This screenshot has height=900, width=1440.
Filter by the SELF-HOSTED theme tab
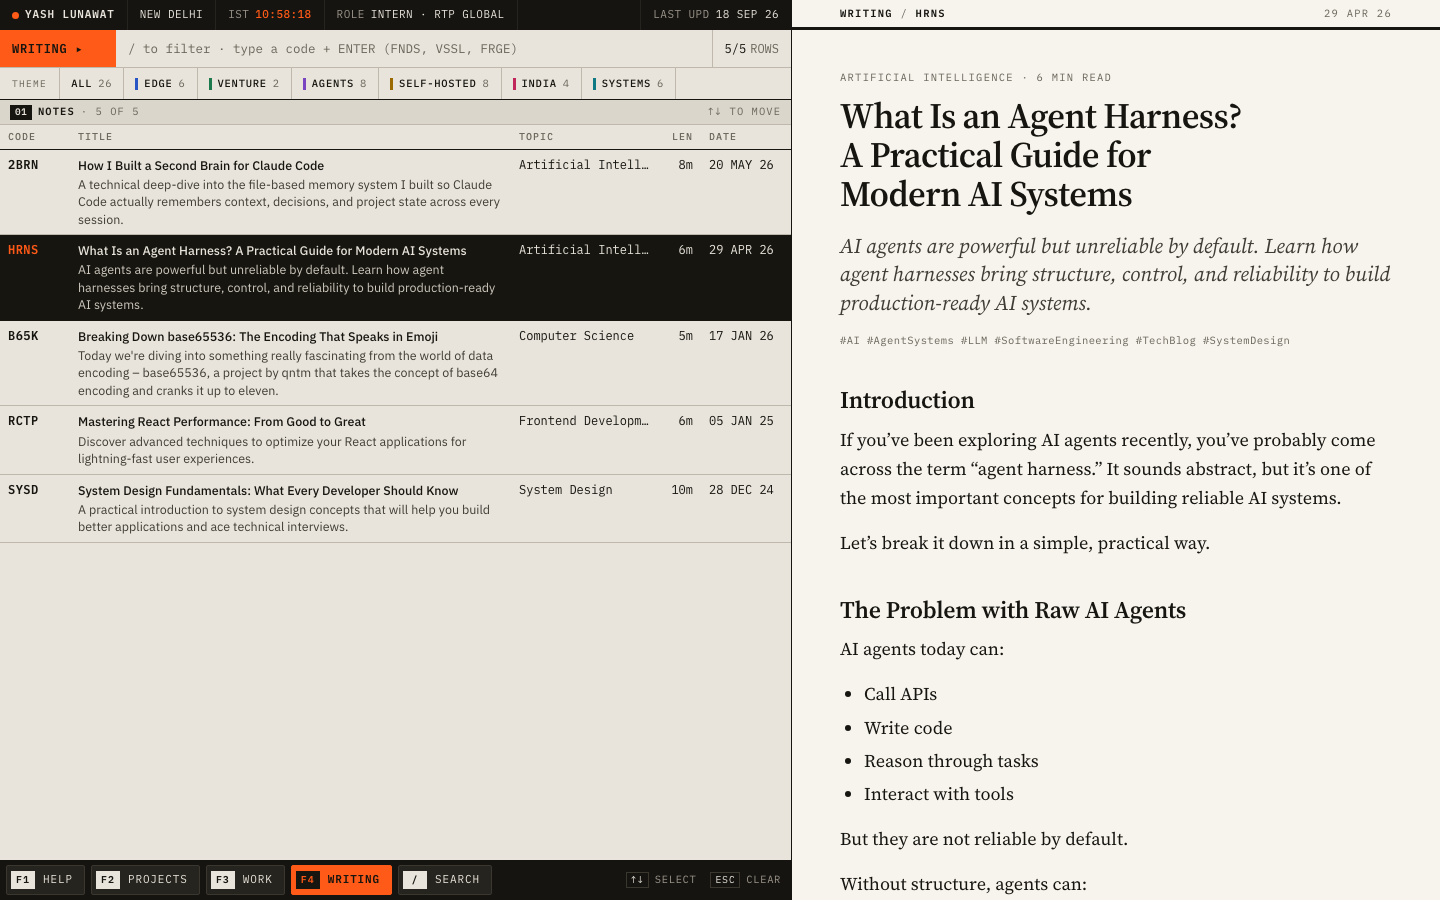[x=440, y=84]
